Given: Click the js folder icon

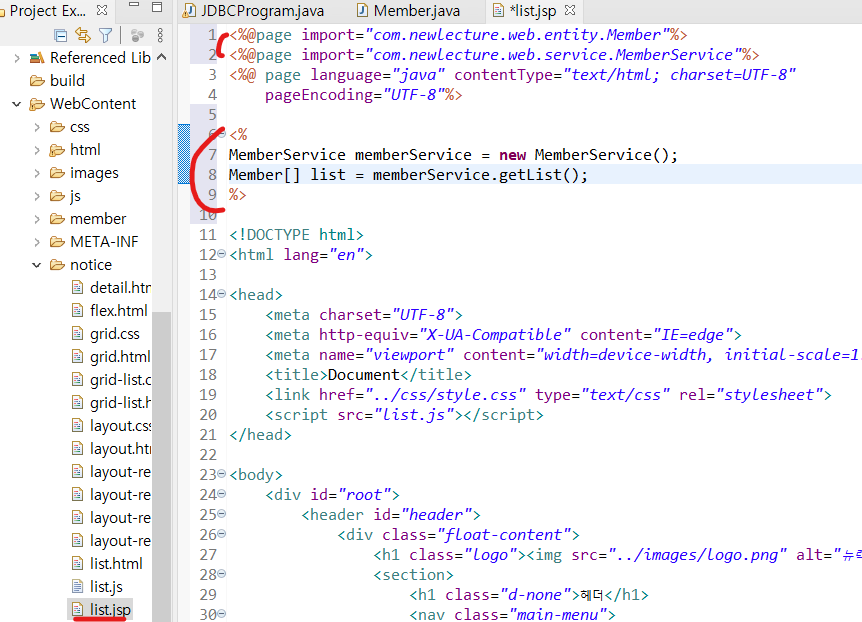Looking at the screenshot, I should pyautogui.click(x=57, y=196).
